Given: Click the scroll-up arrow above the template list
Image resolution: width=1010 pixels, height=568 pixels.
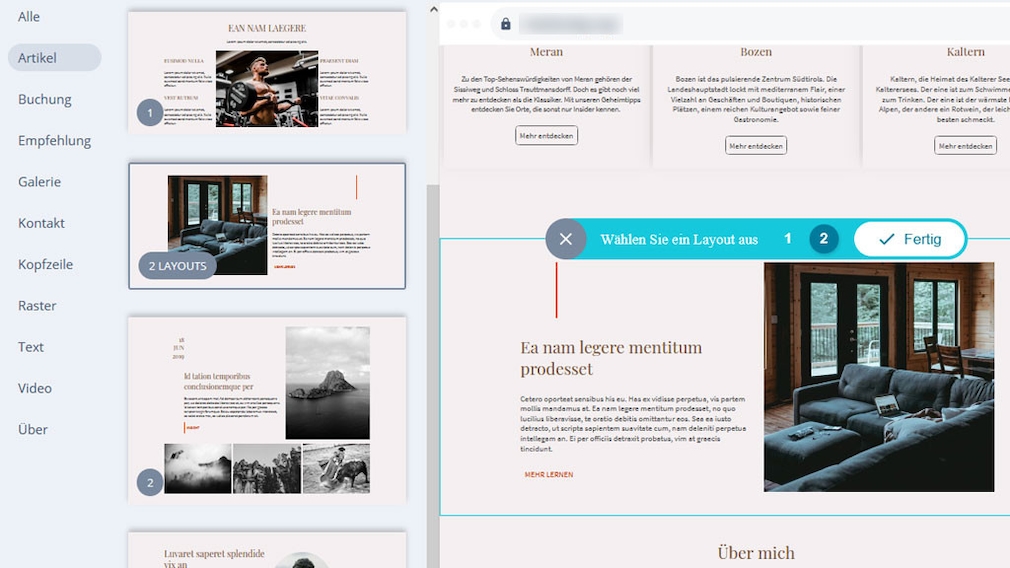Looking at the screenshot, I should tap(433, 9).
